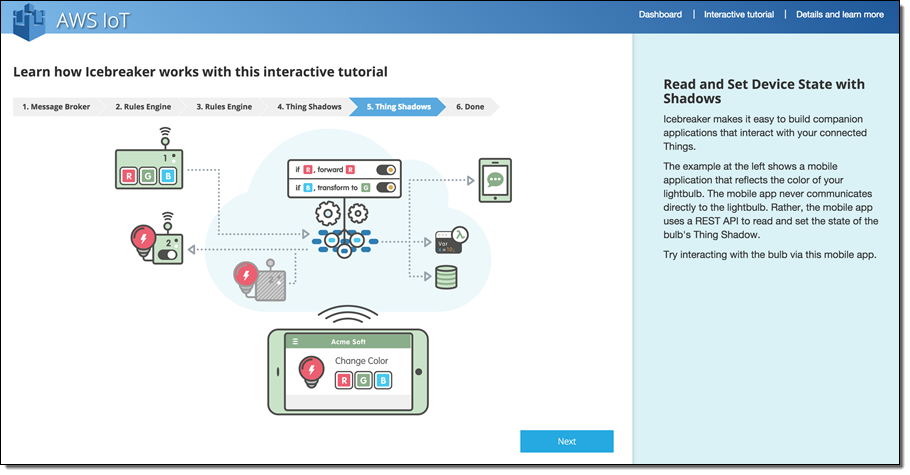The image size is (910, 475).
Task: Click the AWS IoT cube logo
Action: [28, 18]
